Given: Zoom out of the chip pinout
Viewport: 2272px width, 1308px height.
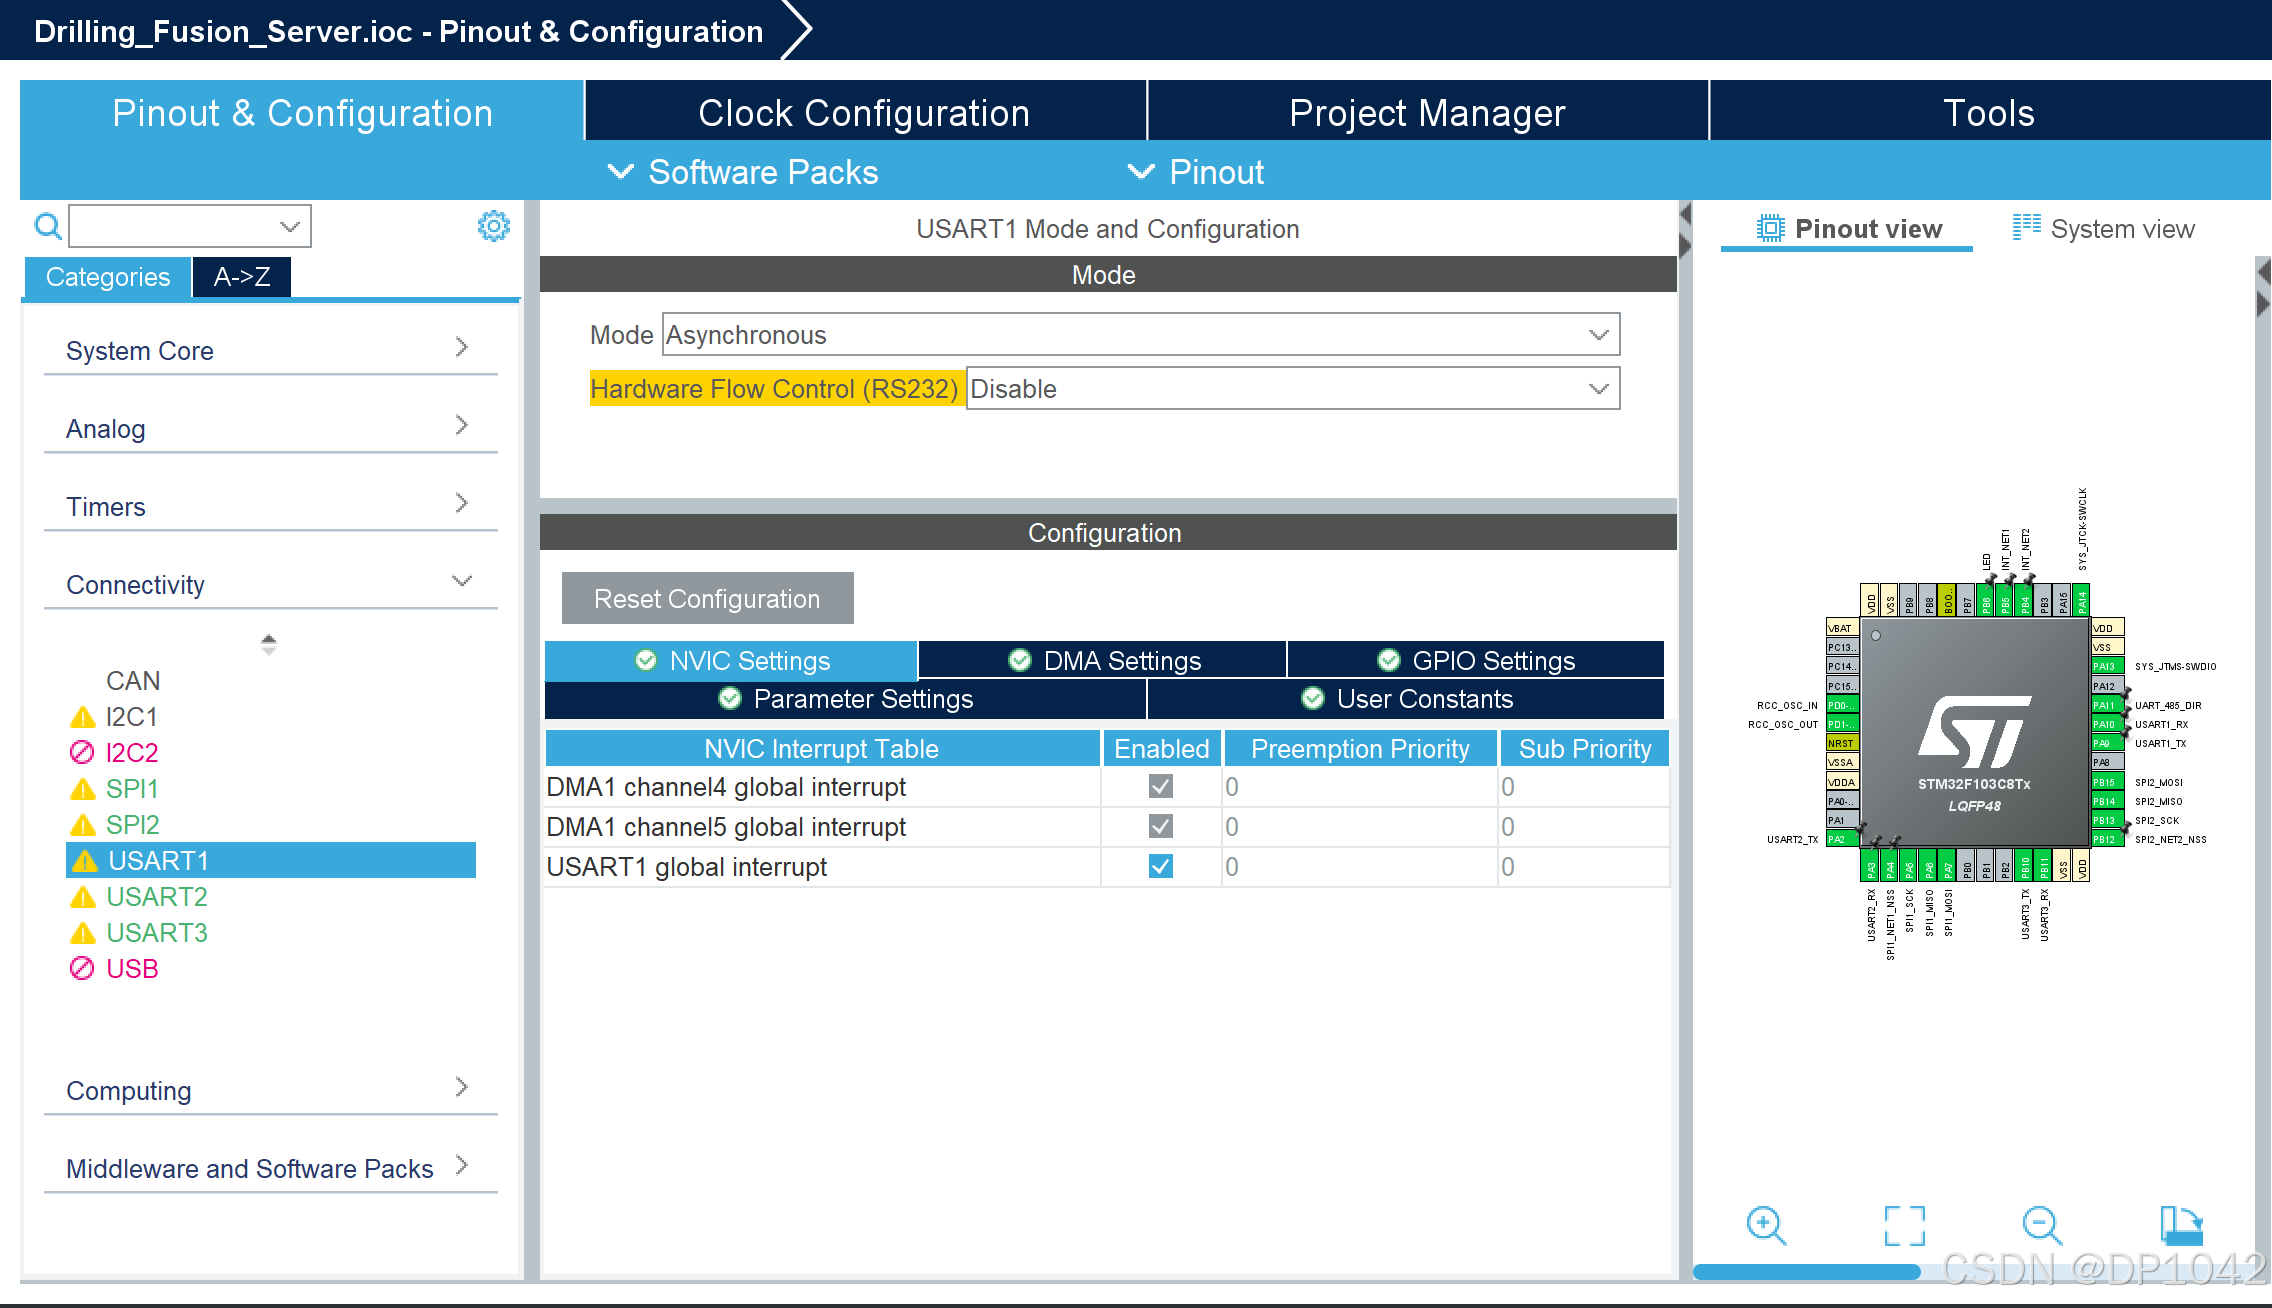Looking at the screenshot, I should click(2040, 1225).
